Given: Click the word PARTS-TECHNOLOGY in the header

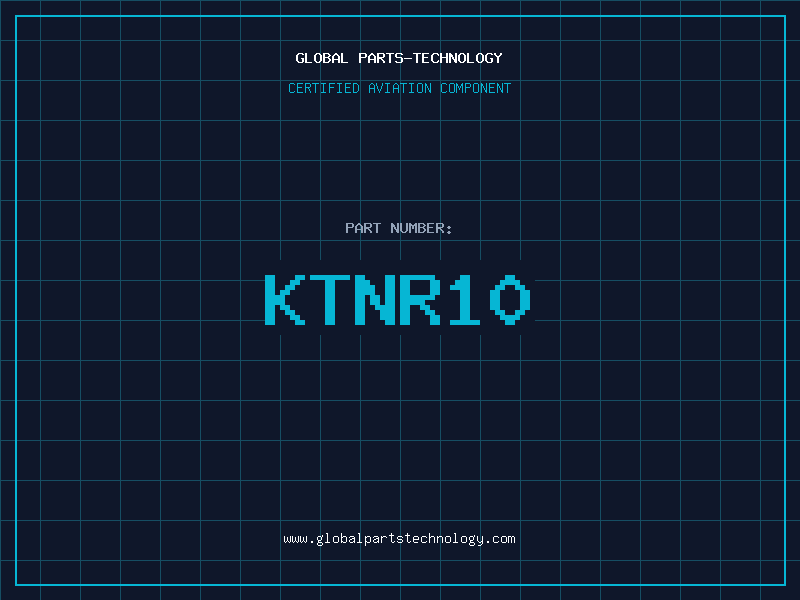Looking at the screenshot, I should click(x=430, y=58).
